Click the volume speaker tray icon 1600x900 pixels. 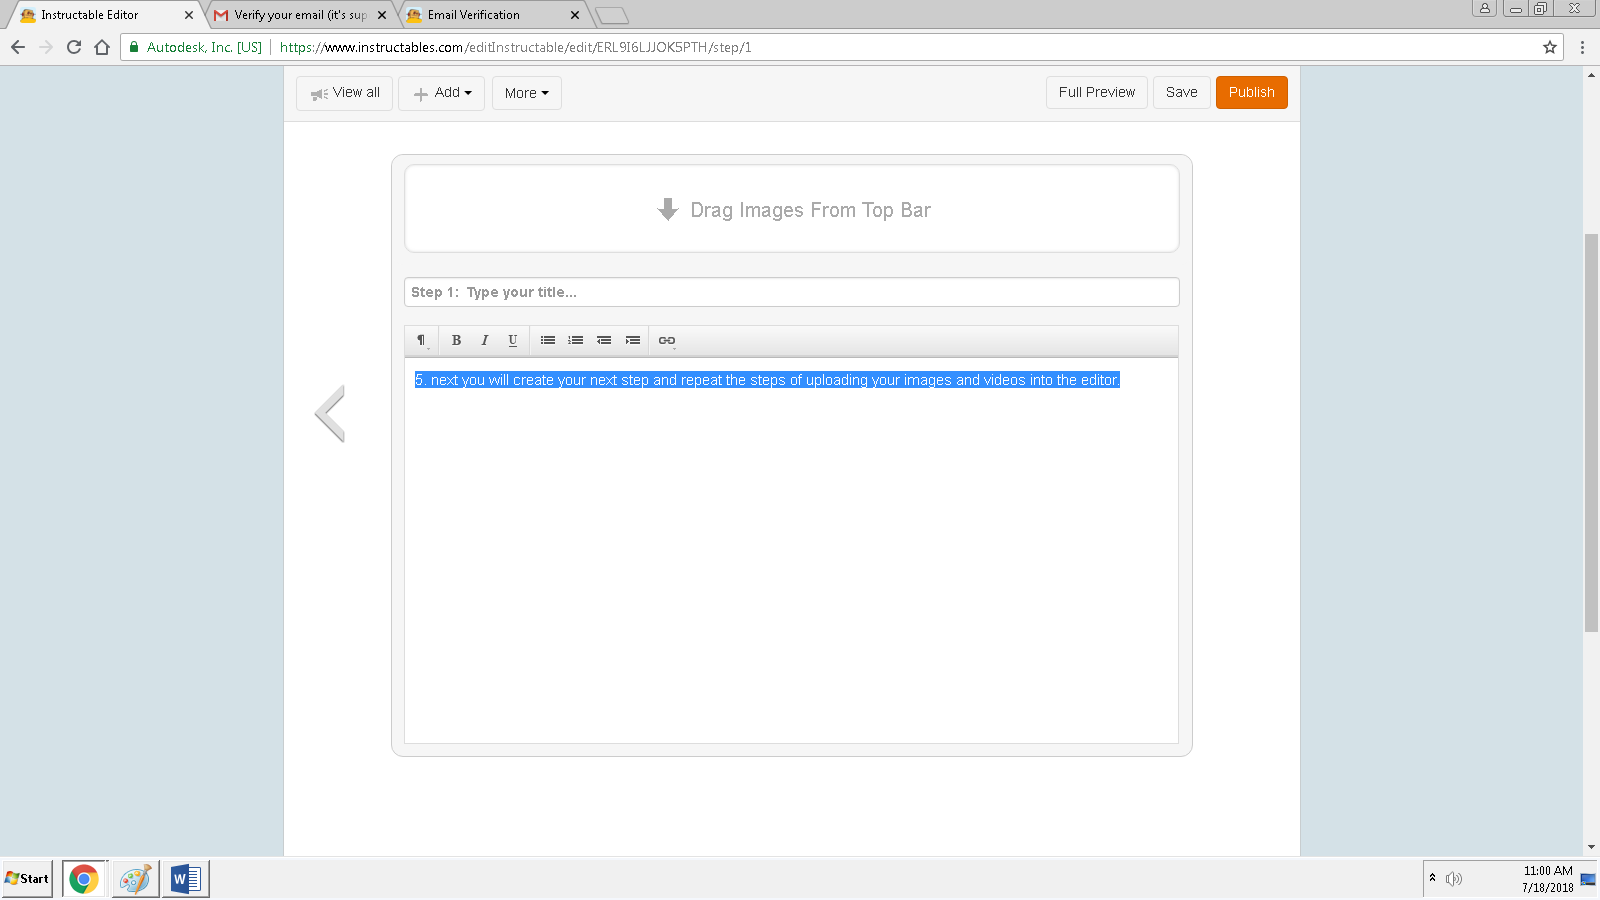1454,879
